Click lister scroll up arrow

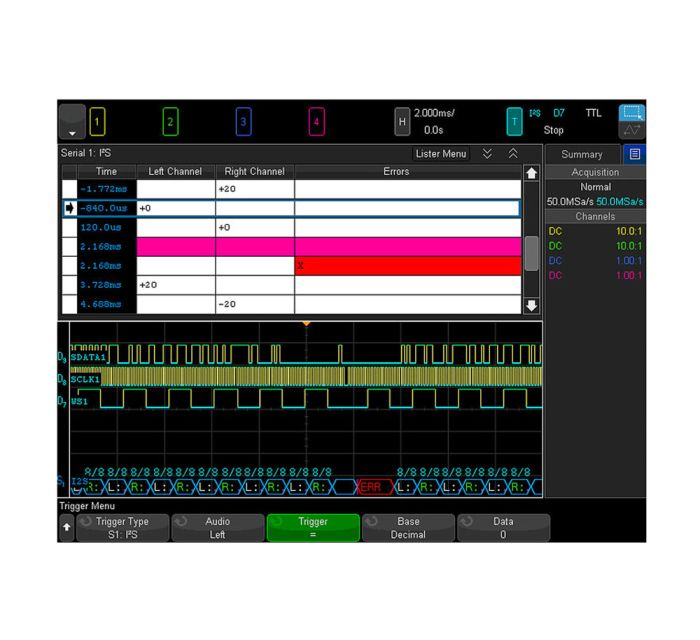(531, 173)
